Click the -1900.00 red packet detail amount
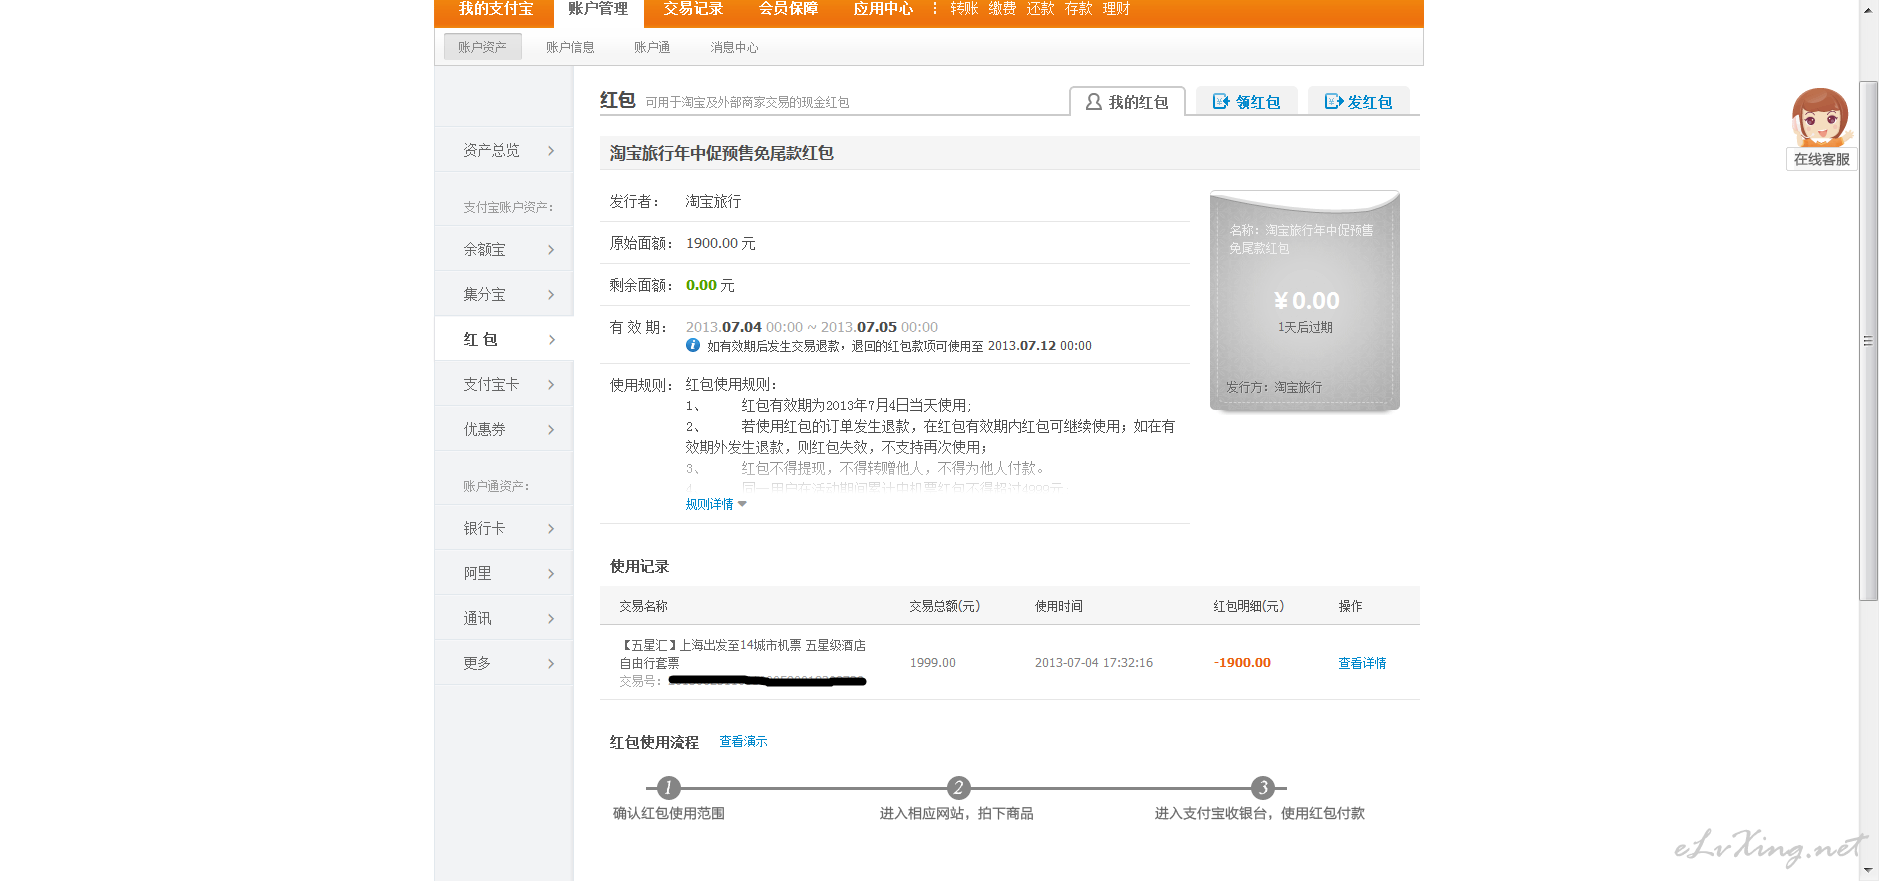This screenshot has width=1879, height=881. point(1242,663)
